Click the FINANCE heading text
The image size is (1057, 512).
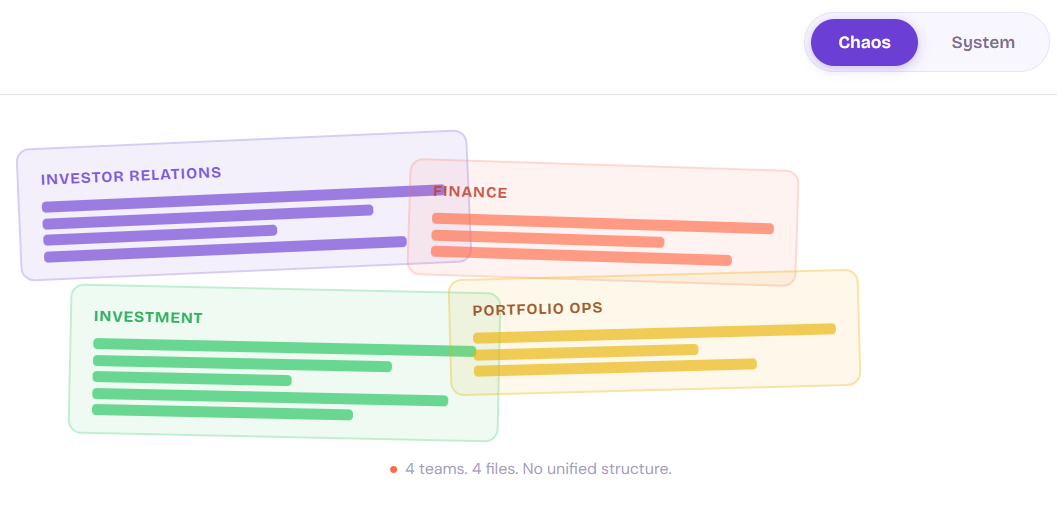[470, 192]
